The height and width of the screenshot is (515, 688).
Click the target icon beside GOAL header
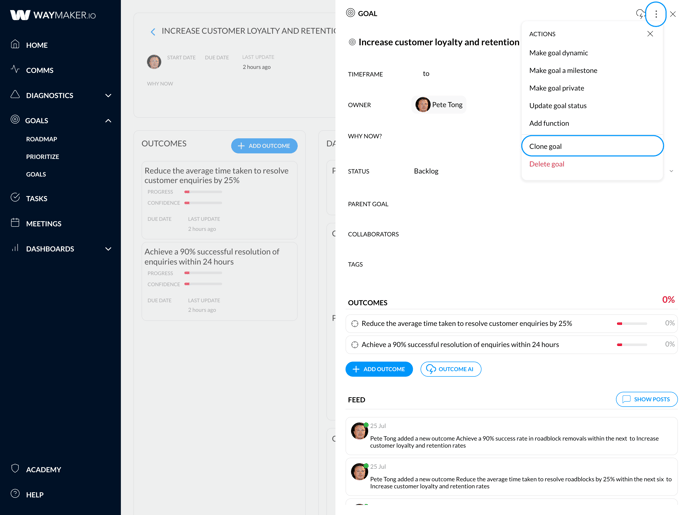pos(350,13)
